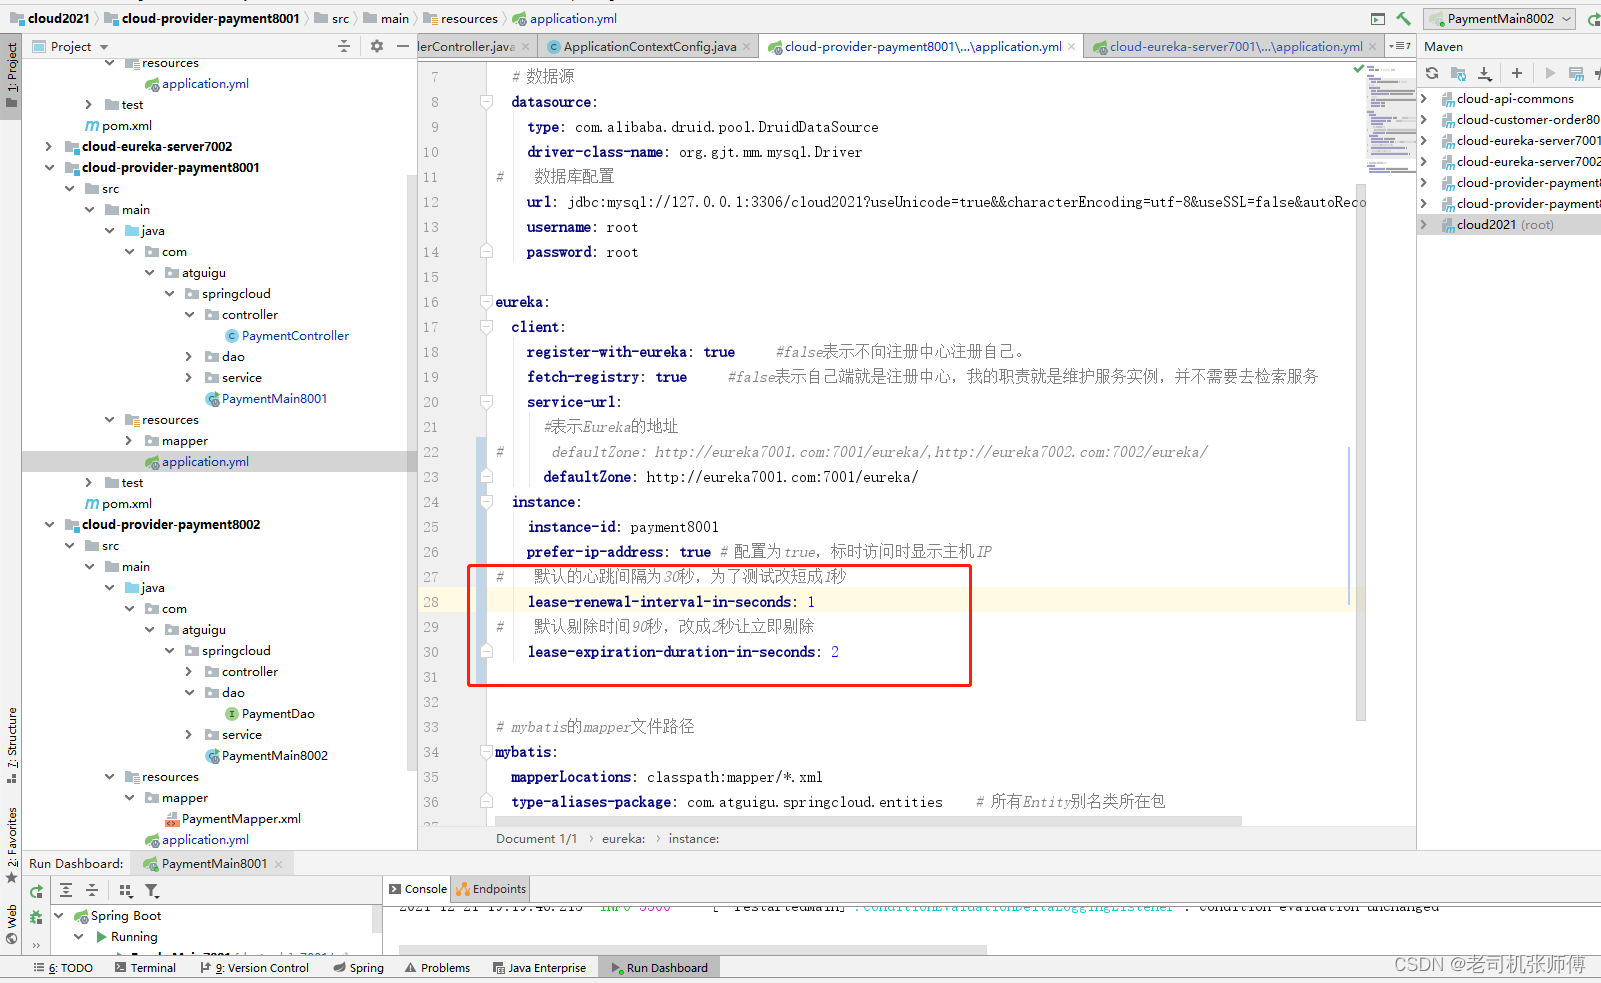
Task: Open the Java Enterprise tool window
Action: coord(539,968)
